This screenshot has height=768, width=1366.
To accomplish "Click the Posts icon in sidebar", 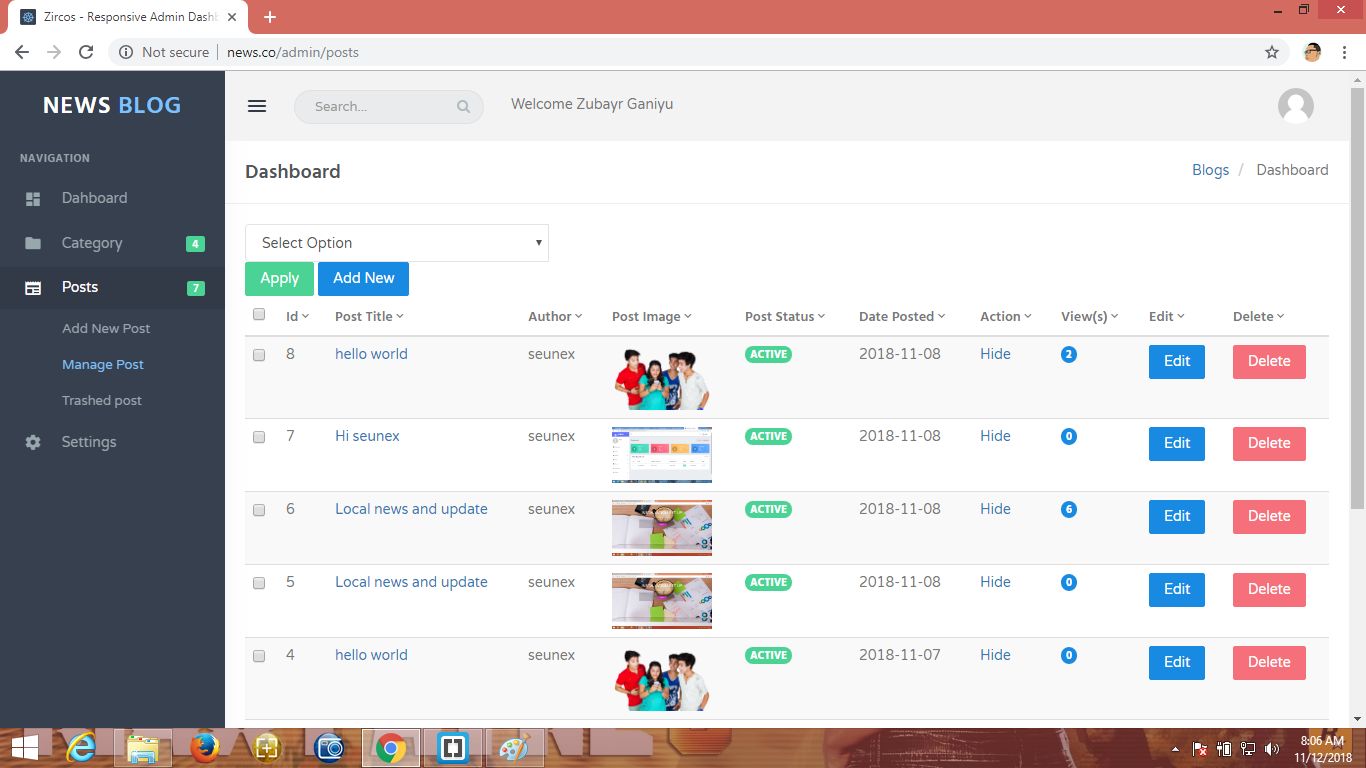I will (33, 288).
